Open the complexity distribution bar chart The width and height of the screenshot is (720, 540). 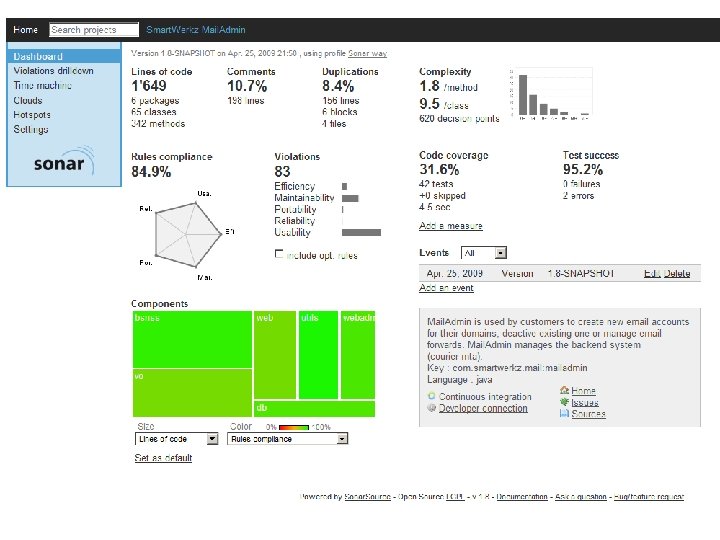click(551, 94)
